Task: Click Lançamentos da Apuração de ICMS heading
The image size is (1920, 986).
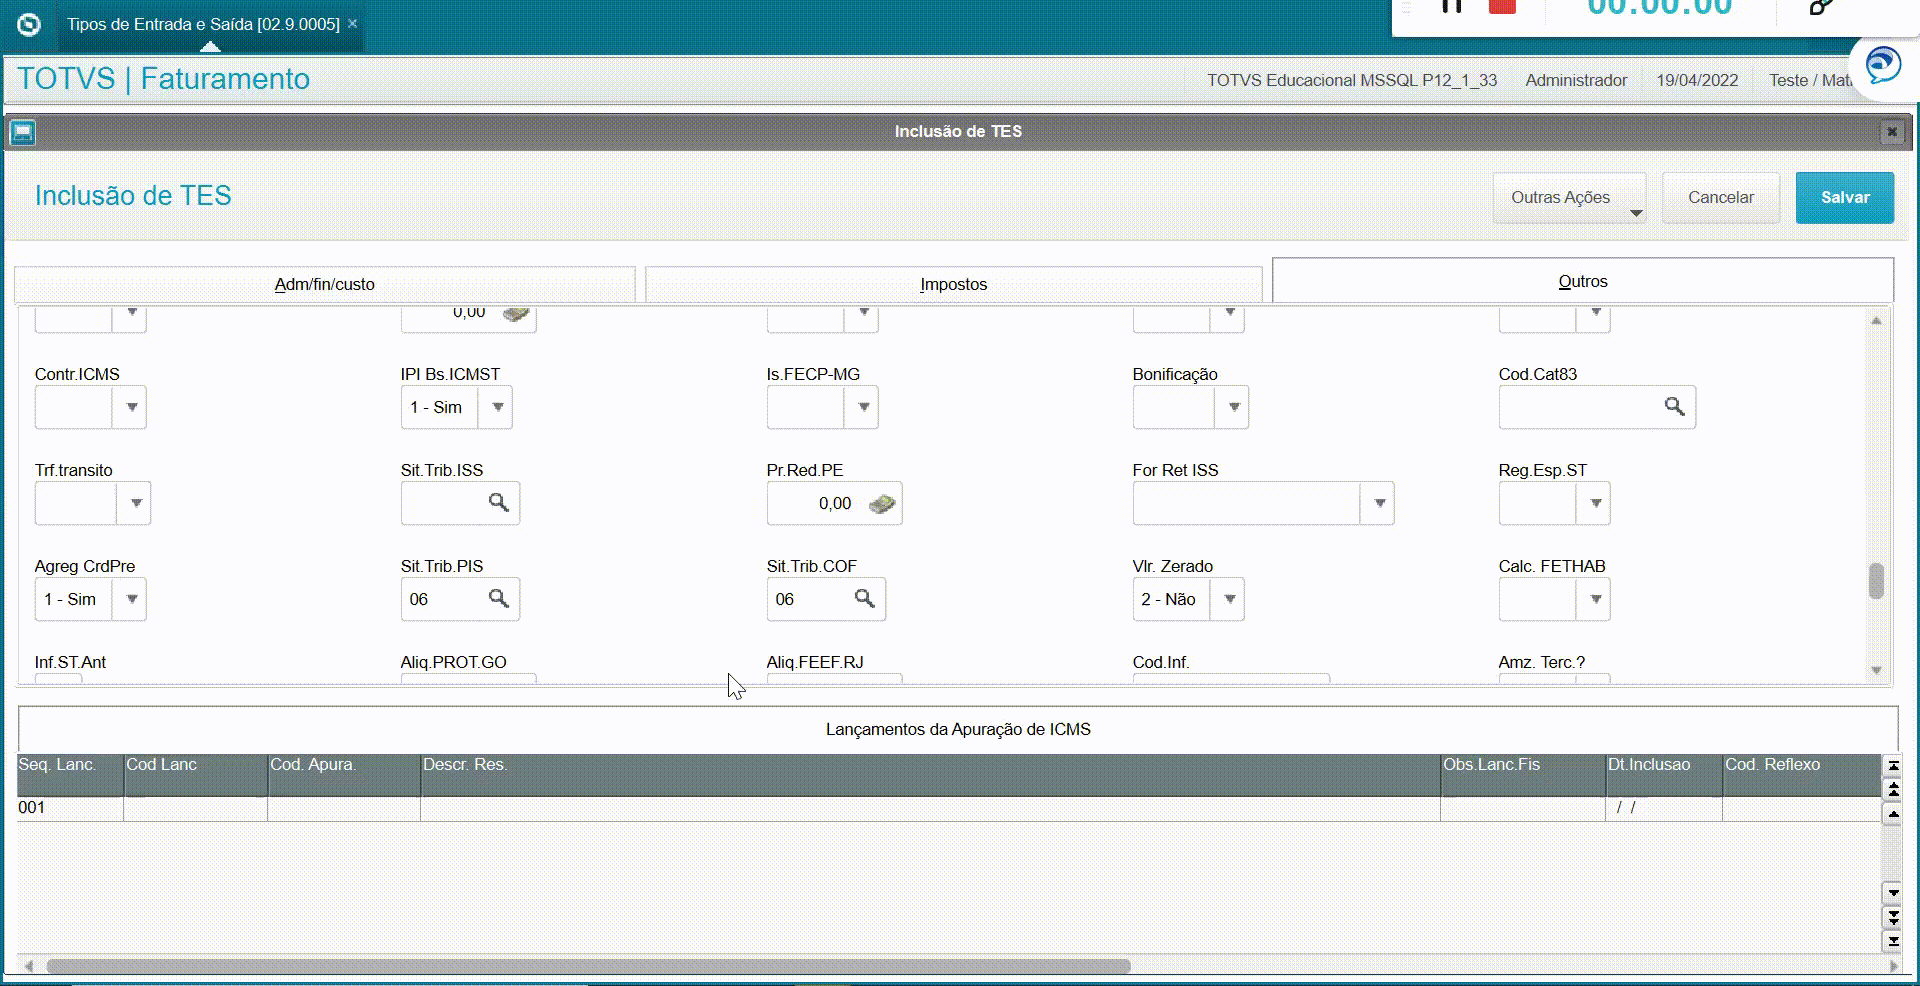Action: pos(958,729)
